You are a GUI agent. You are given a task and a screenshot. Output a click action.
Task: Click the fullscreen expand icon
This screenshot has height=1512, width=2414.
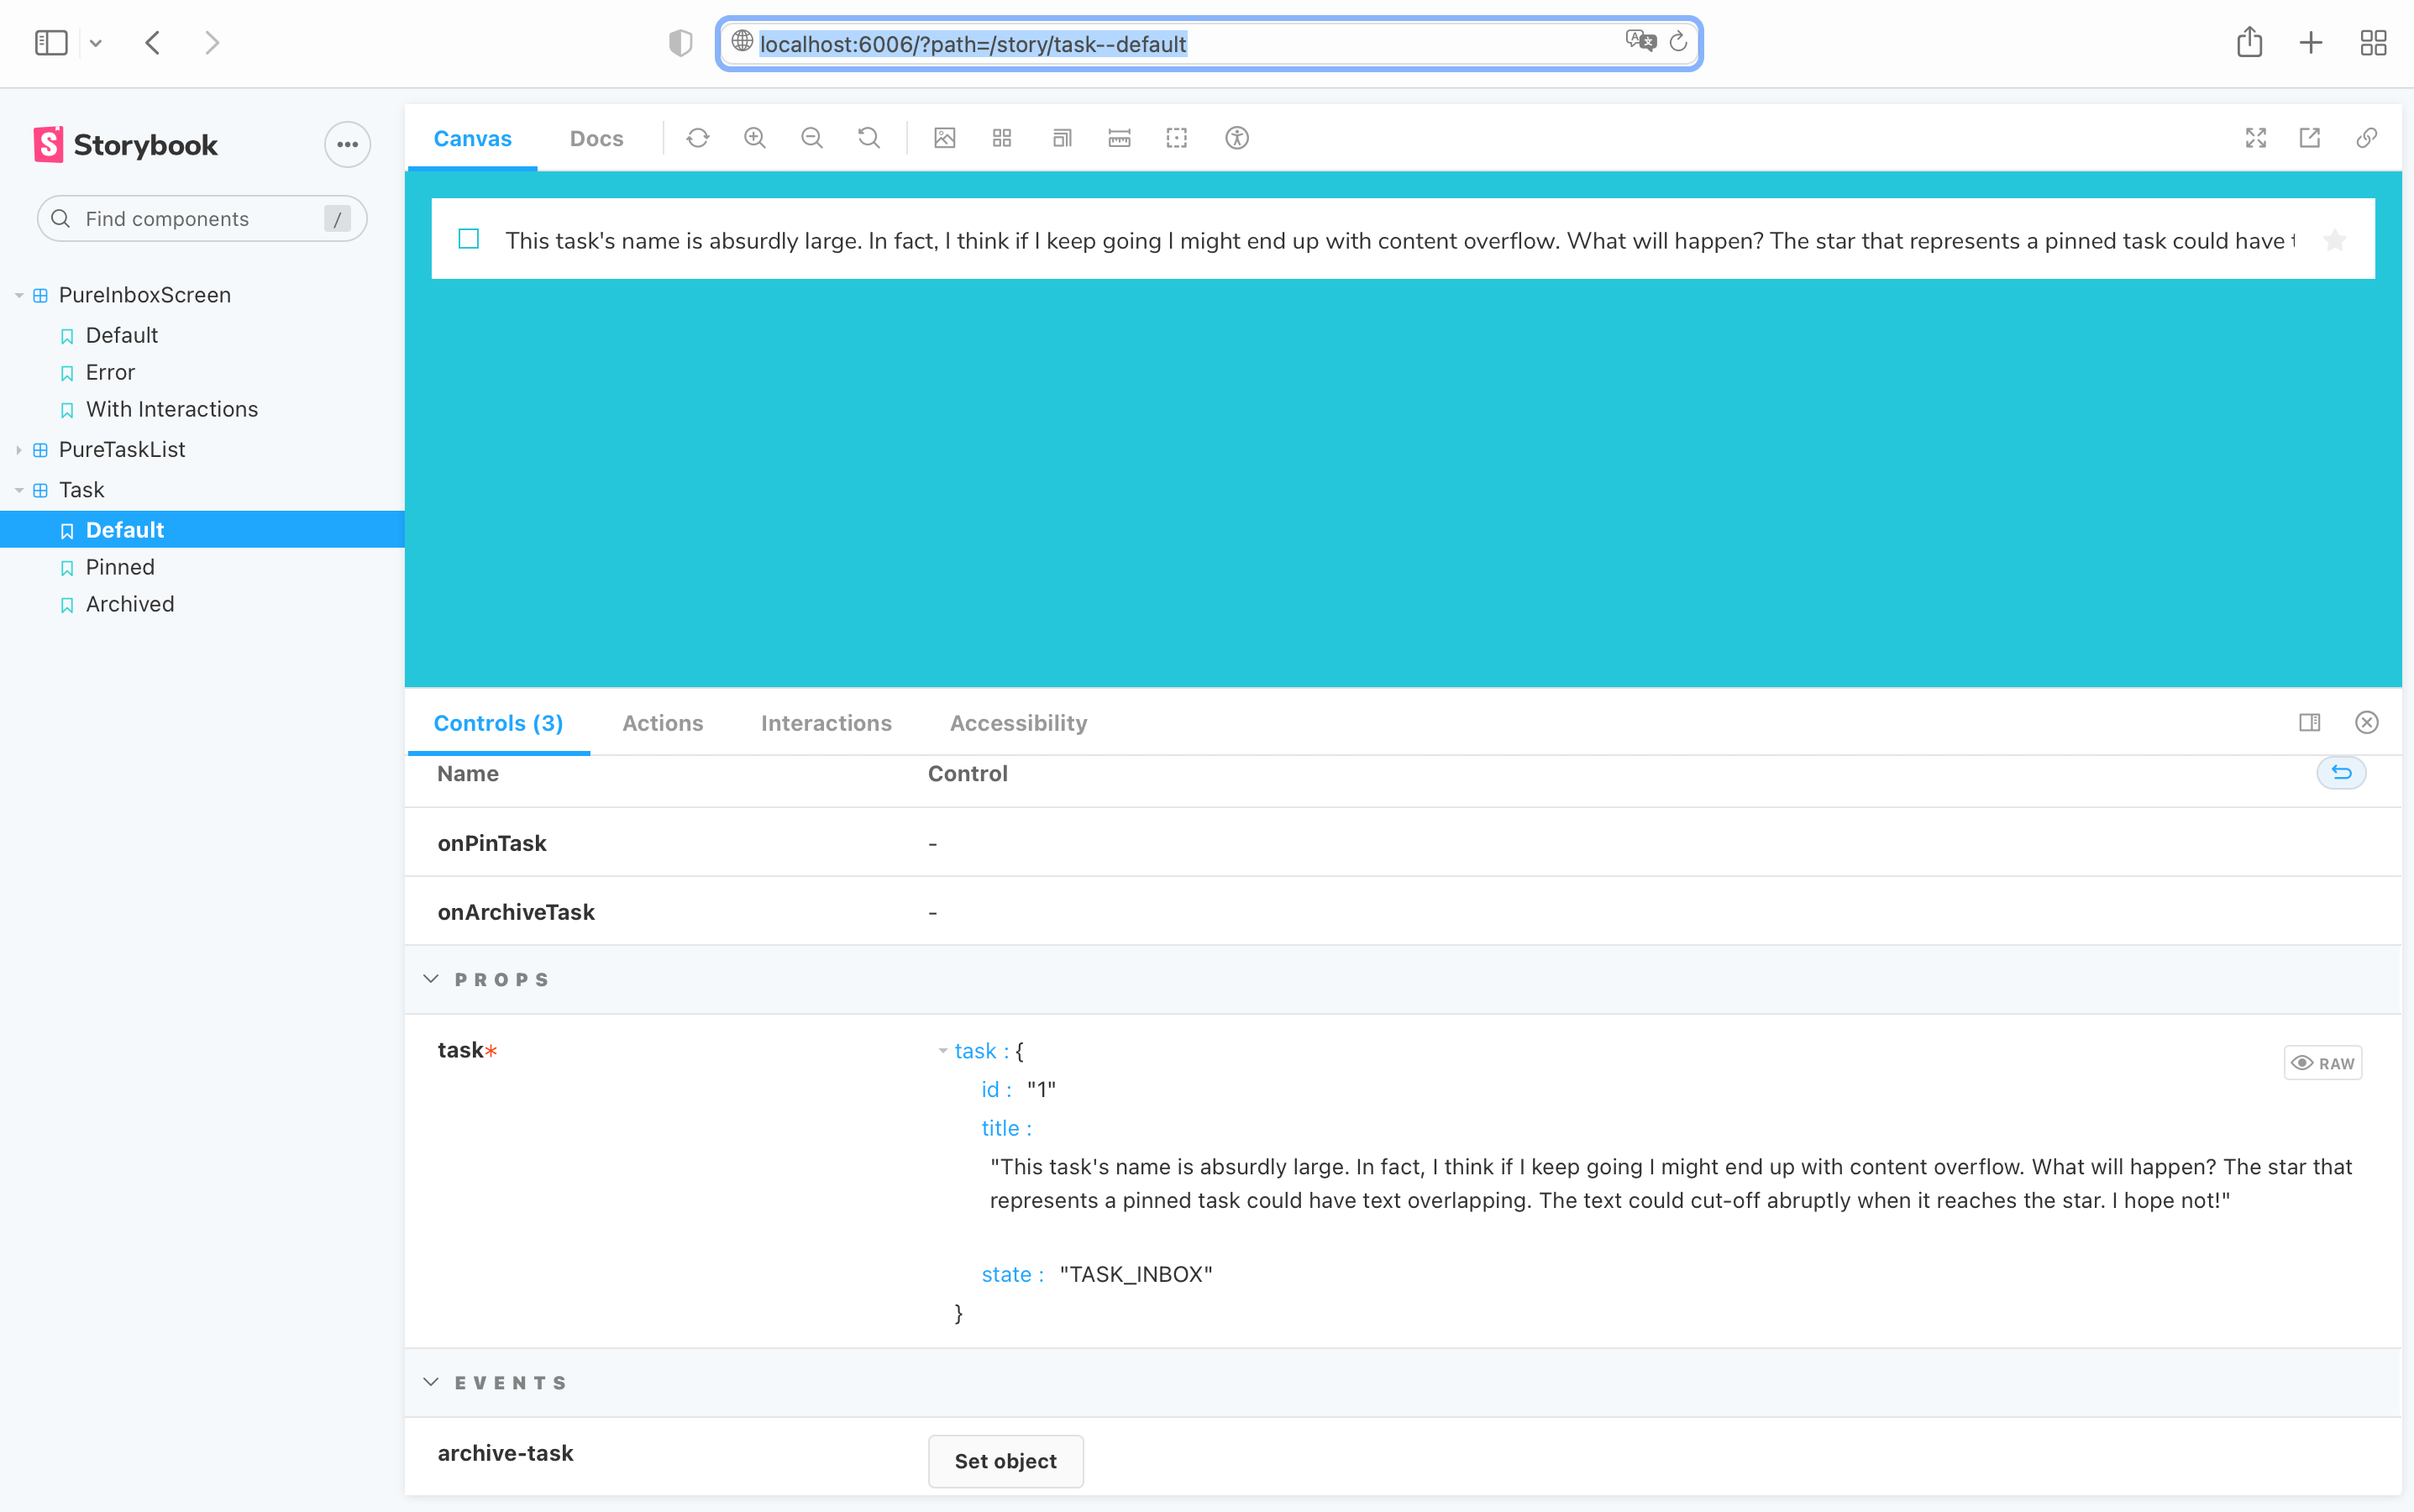coord(2255,138)
